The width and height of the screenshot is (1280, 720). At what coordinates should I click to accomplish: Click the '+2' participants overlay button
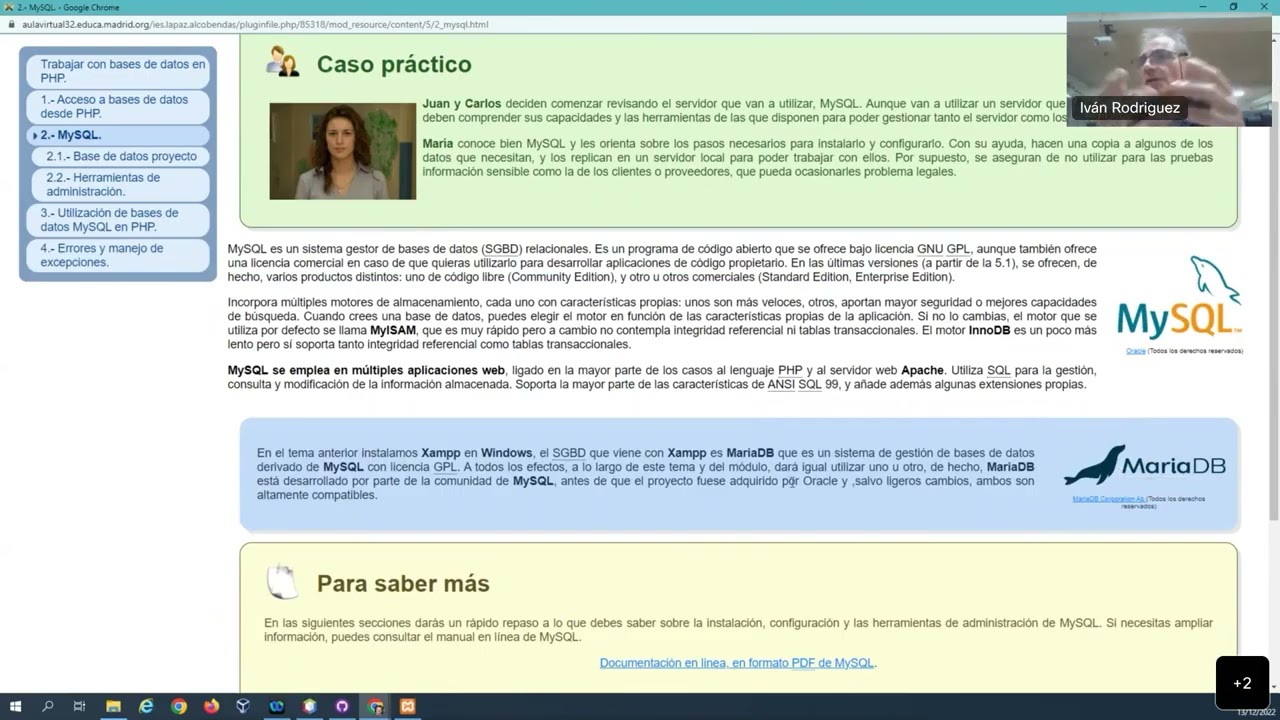click(1242, 683)
